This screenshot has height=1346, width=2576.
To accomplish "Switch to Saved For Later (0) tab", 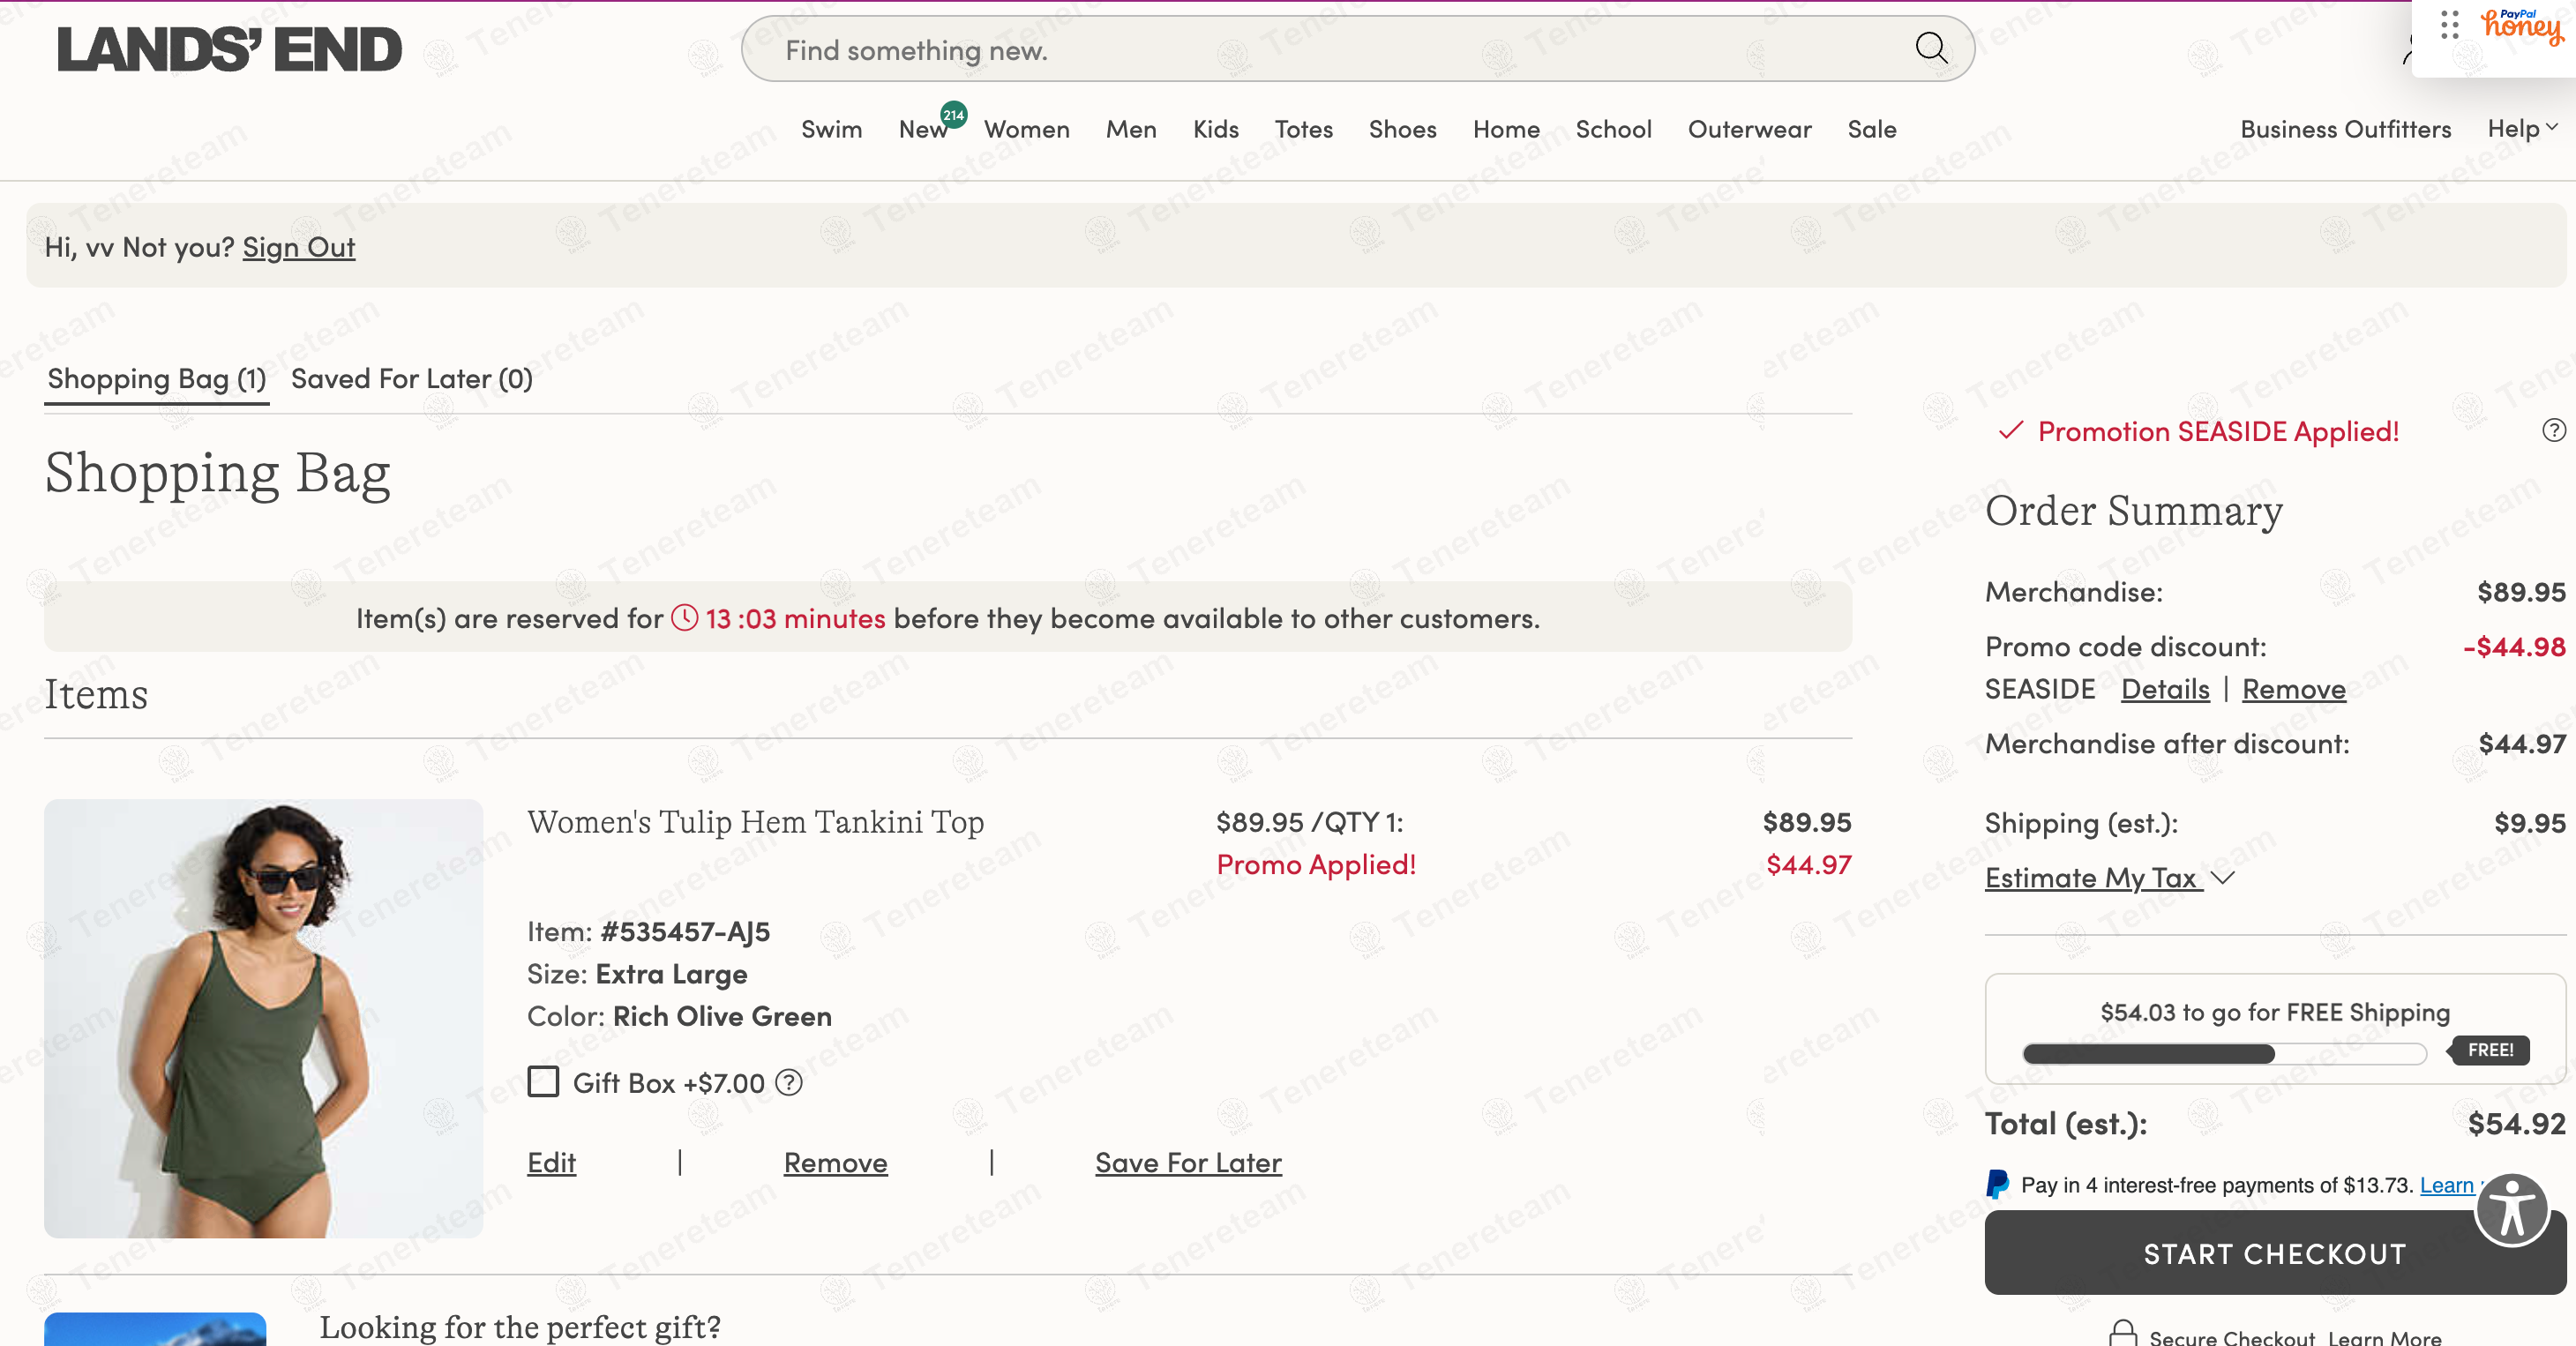I will coord(412,379).
